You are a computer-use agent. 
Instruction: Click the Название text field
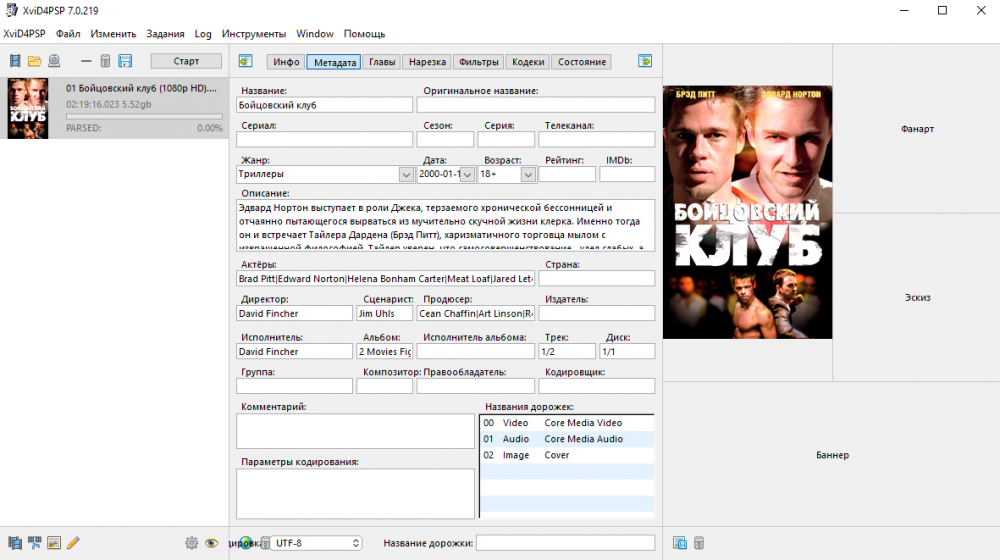324,105
